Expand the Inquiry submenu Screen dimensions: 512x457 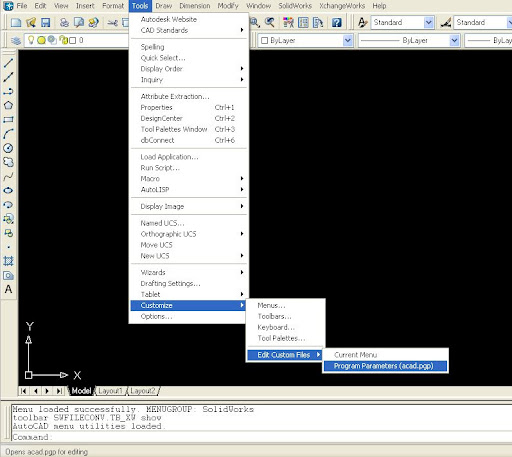coord(189,80)
